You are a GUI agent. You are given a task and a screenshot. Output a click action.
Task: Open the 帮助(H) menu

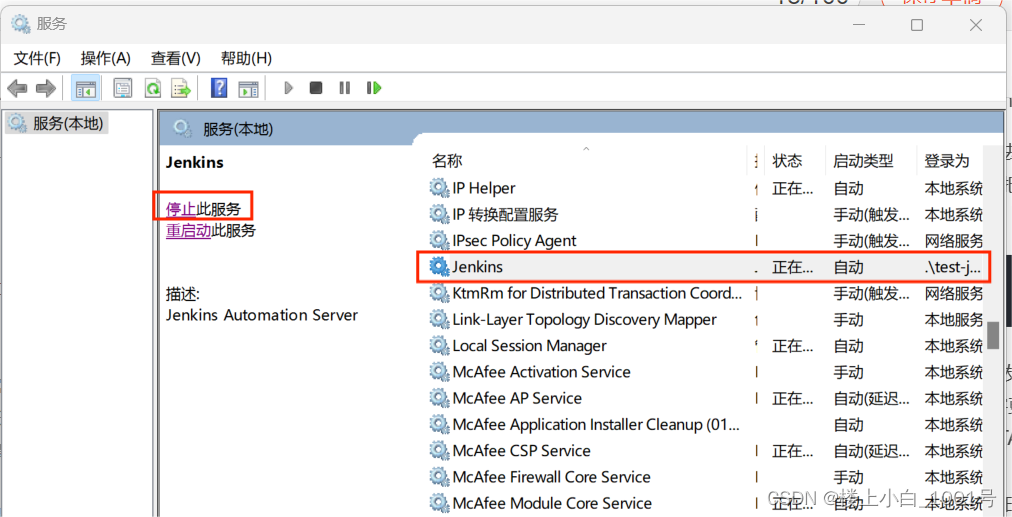pyautogui.click(x=246, y=58)
